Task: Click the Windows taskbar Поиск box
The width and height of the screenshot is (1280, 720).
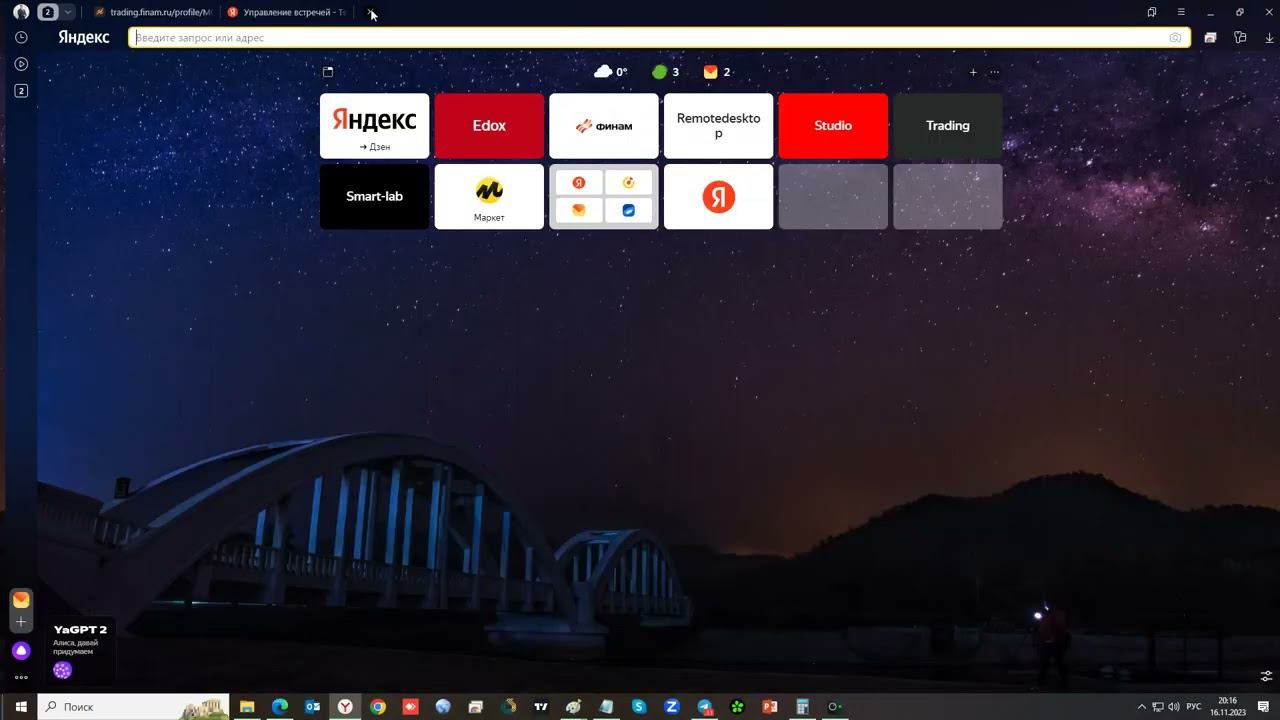Action: [x=134, y=707]
